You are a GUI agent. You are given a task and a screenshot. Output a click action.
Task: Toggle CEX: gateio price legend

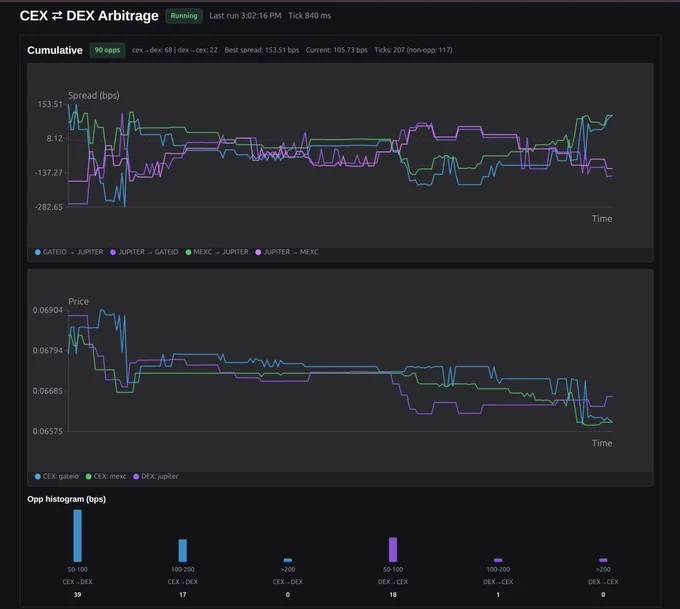57,476
